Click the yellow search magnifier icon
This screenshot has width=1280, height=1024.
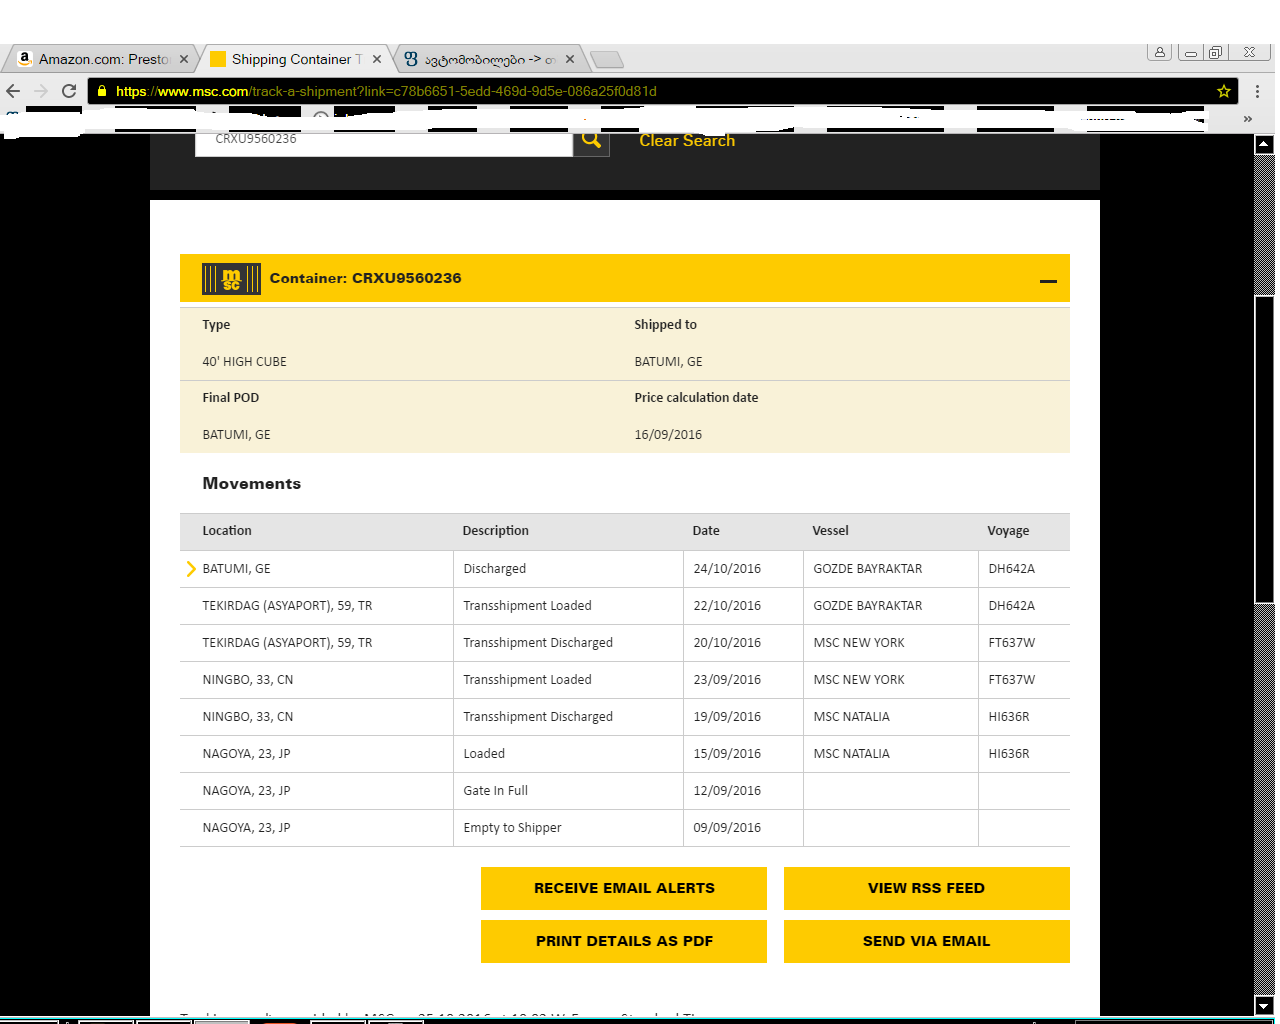pyautogui.click(x=591, y=141)
